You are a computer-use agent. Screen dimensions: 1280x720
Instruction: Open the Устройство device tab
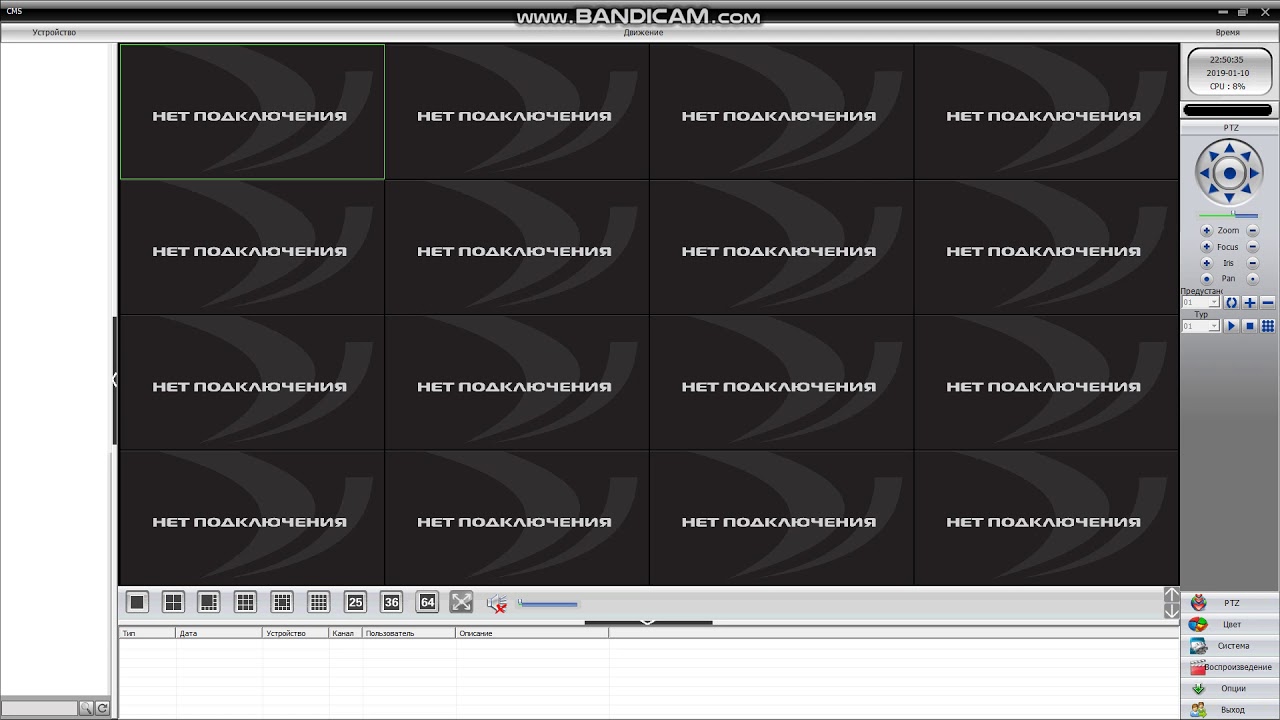[x=54, y=32]
